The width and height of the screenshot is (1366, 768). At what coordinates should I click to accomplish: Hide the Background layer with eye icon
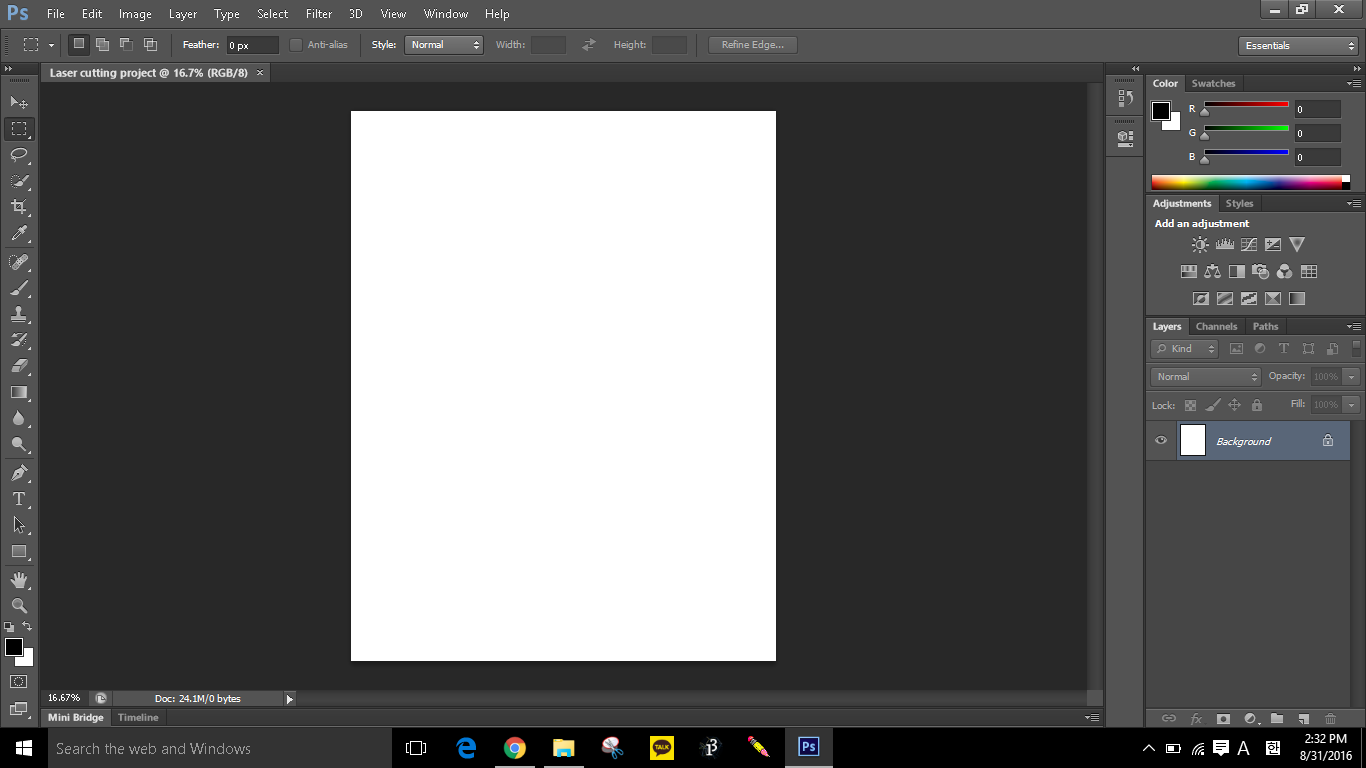(1161, 440)
